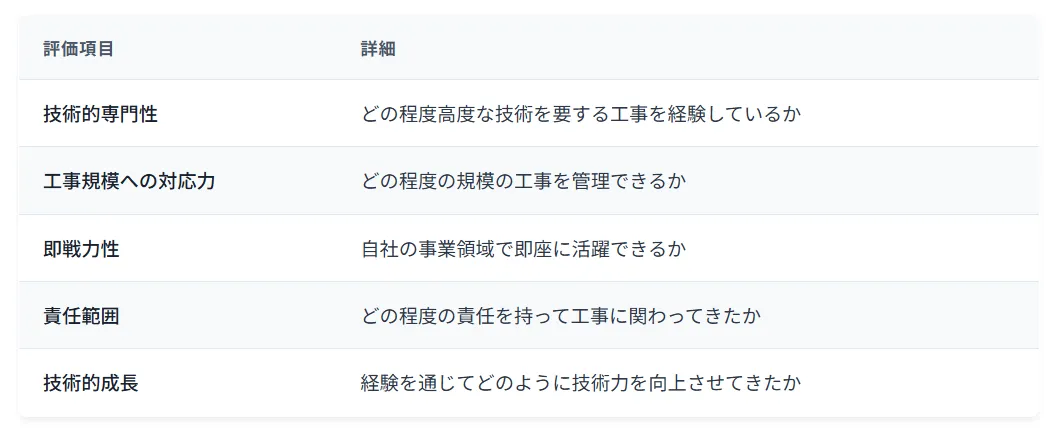Click the word 向上 in the last description
The width and height of the screenshot is (1054, 435).
point(667,383)
